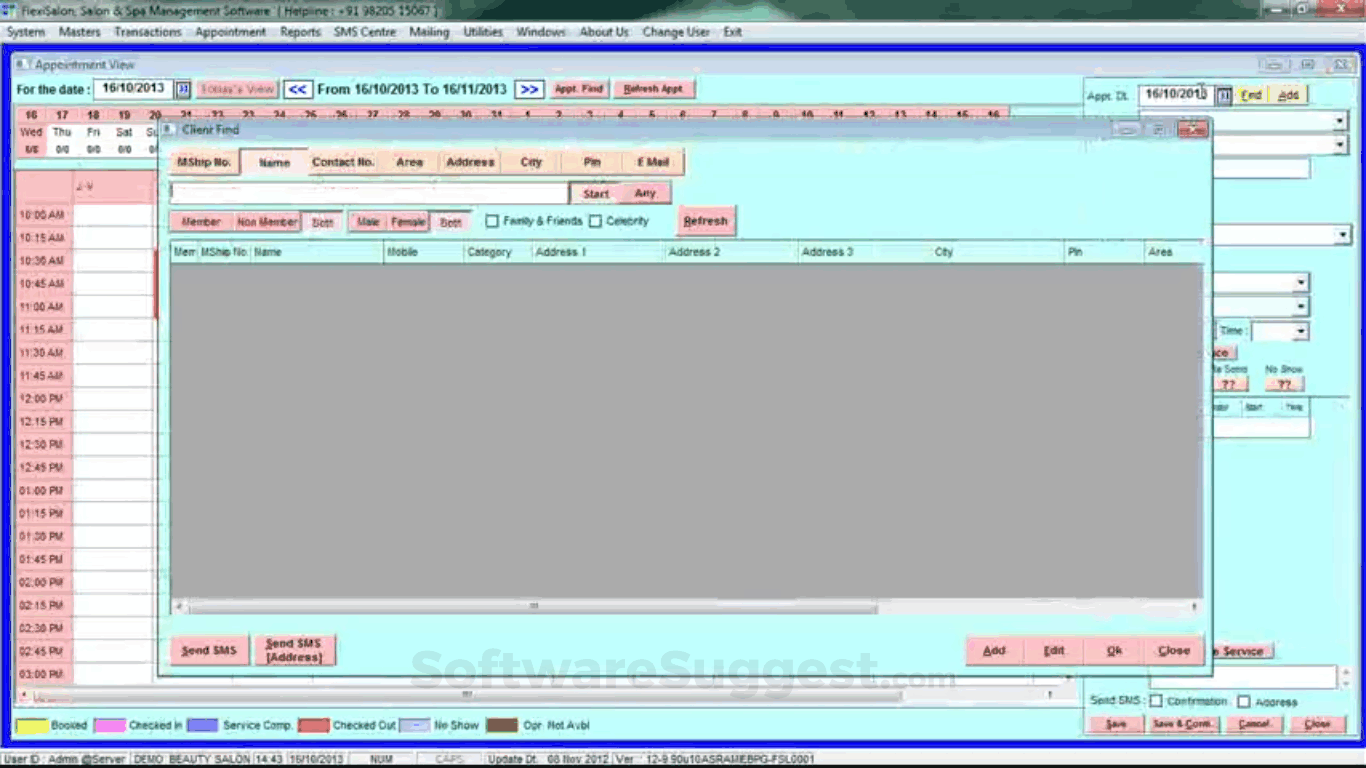Open the Utilities menu
Screen dimensions: 1366x768
click(x=483, y=32)
